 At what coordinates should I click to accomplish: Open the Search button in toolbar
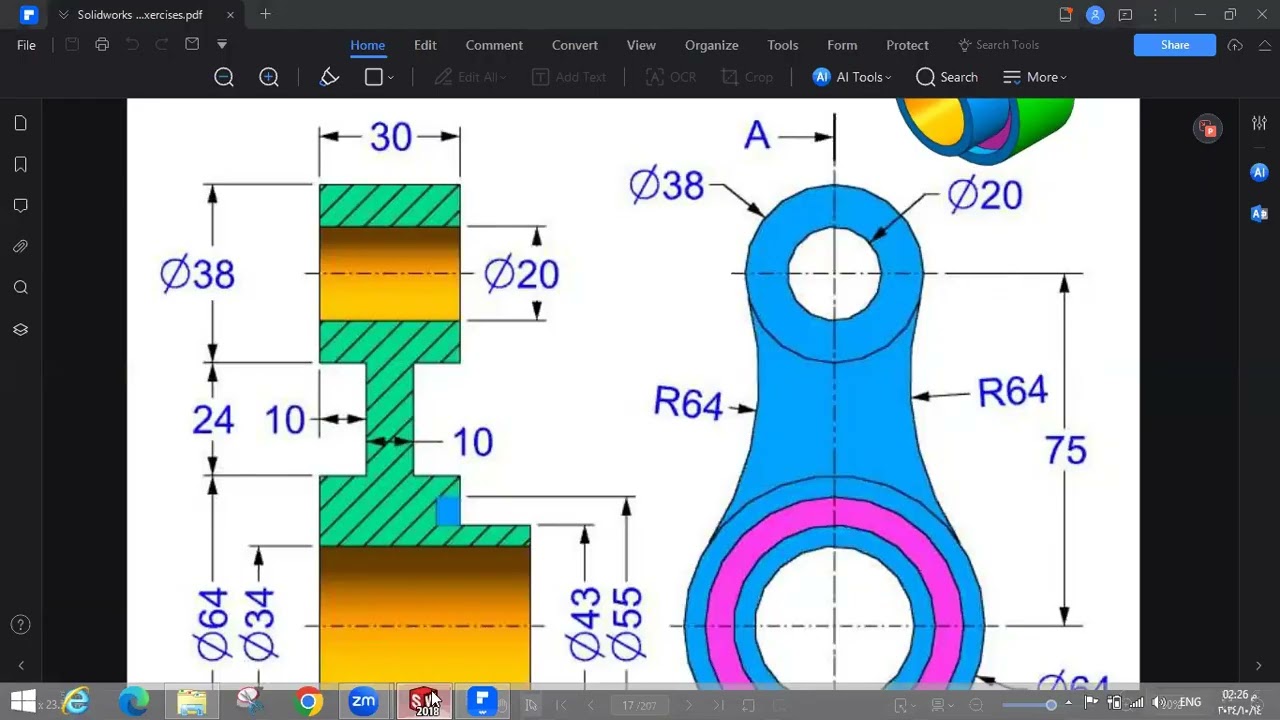(946, 77)
